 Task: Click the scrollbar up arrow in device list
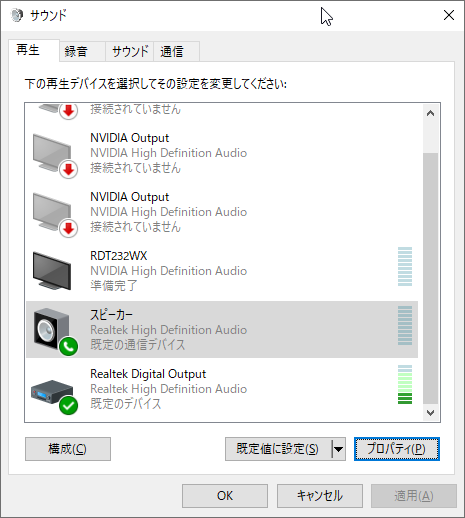pos(430,113)
